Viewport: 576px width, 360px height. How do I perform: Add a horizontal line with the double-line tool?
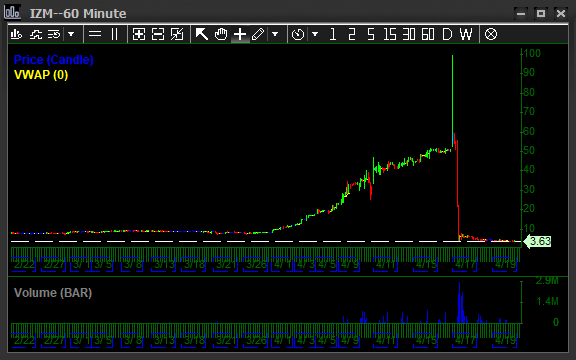tap(95, 35)
